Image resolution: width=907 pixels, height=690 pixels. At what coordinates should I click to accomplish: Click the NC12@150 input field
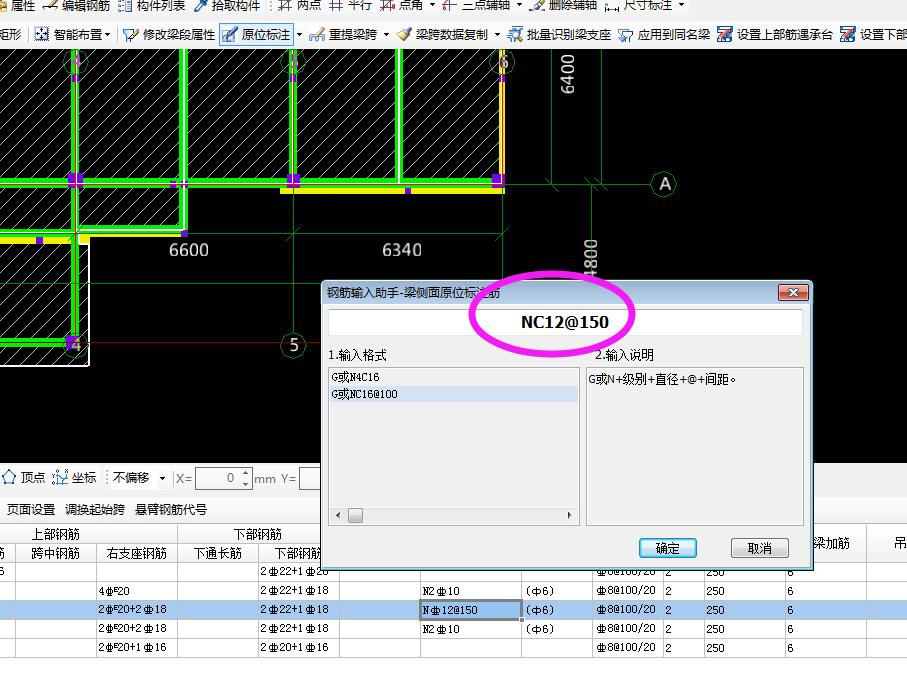click(565, 322)
